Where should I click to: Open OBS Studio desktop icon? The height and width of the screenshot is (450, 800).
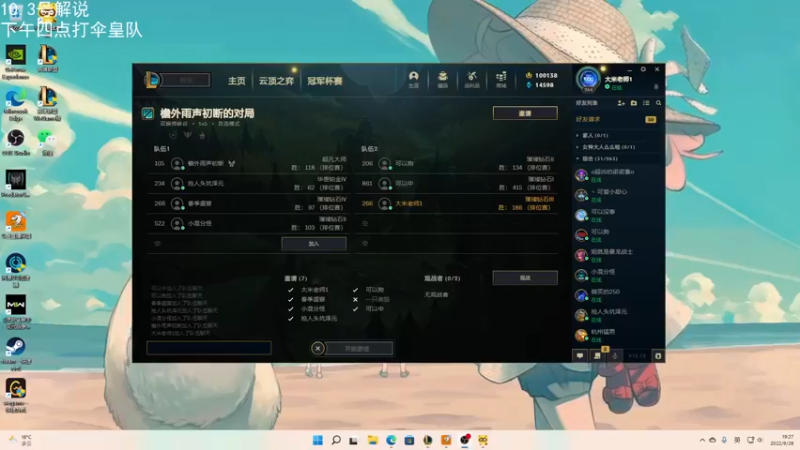point(15,142)
